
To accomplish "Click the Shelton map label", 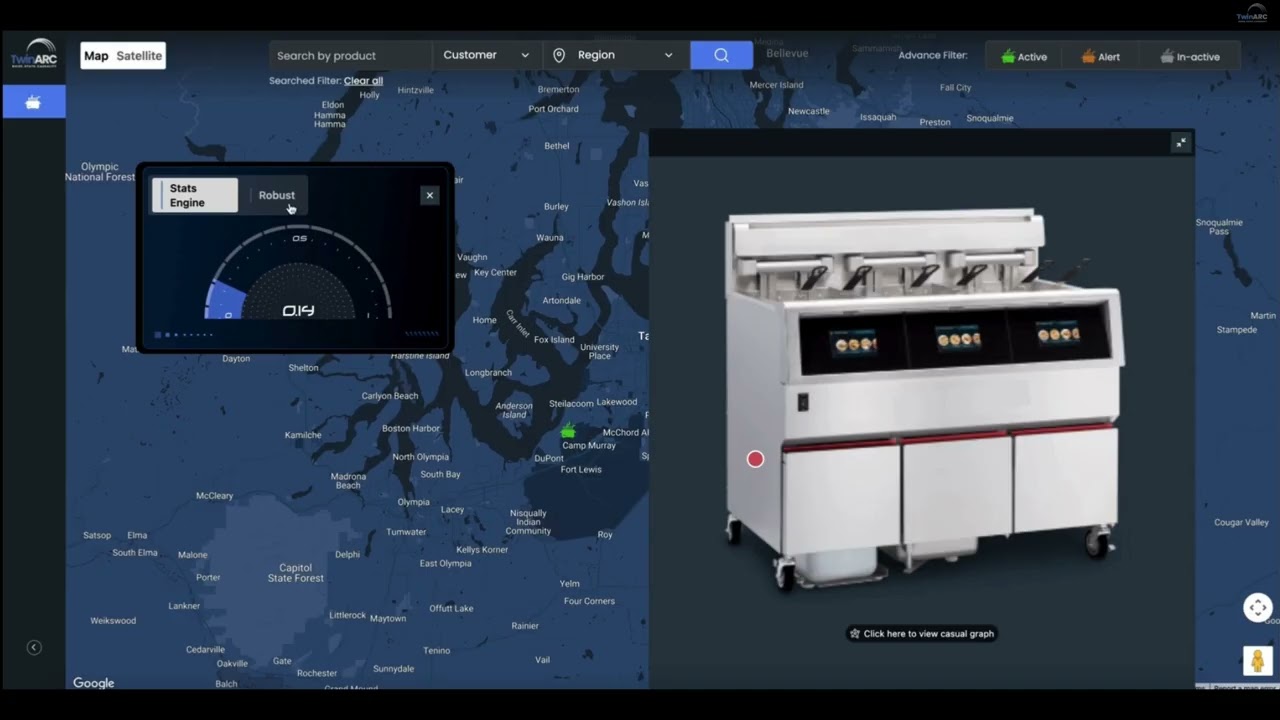I will tap(303, 368).
